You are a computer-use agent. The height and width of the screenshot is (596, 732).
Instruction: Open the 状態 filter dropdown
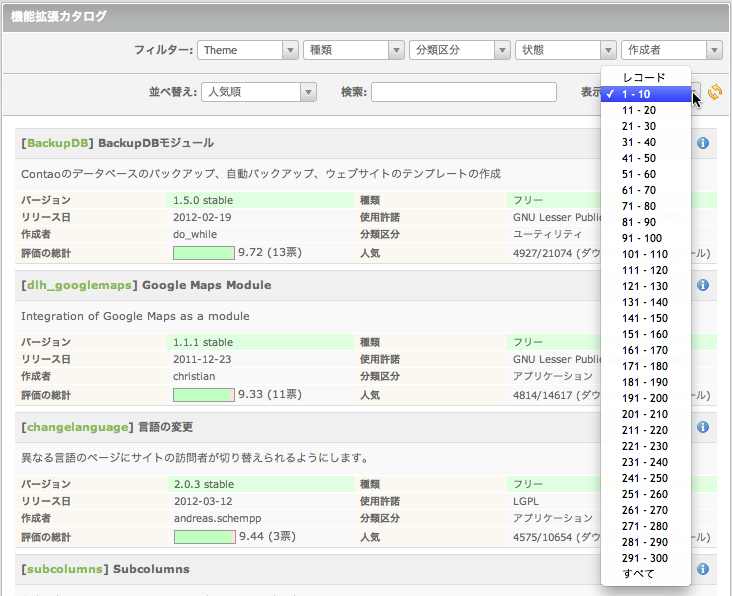[x=566, y=50]
